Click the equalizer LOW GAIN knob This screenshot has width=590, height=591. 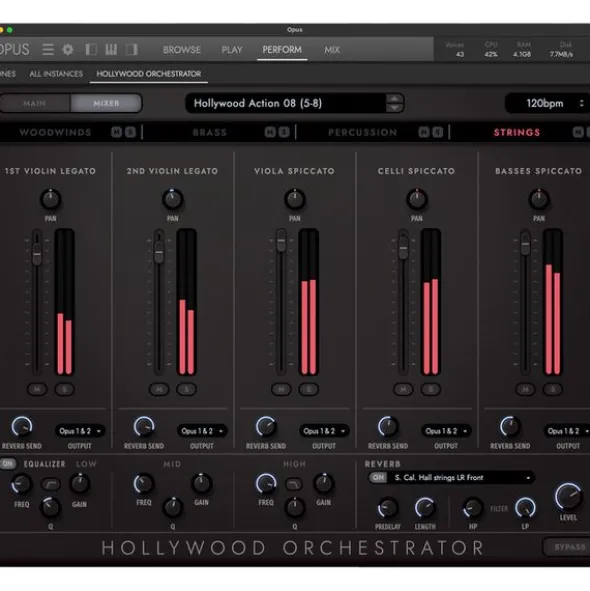coord(79,484)
